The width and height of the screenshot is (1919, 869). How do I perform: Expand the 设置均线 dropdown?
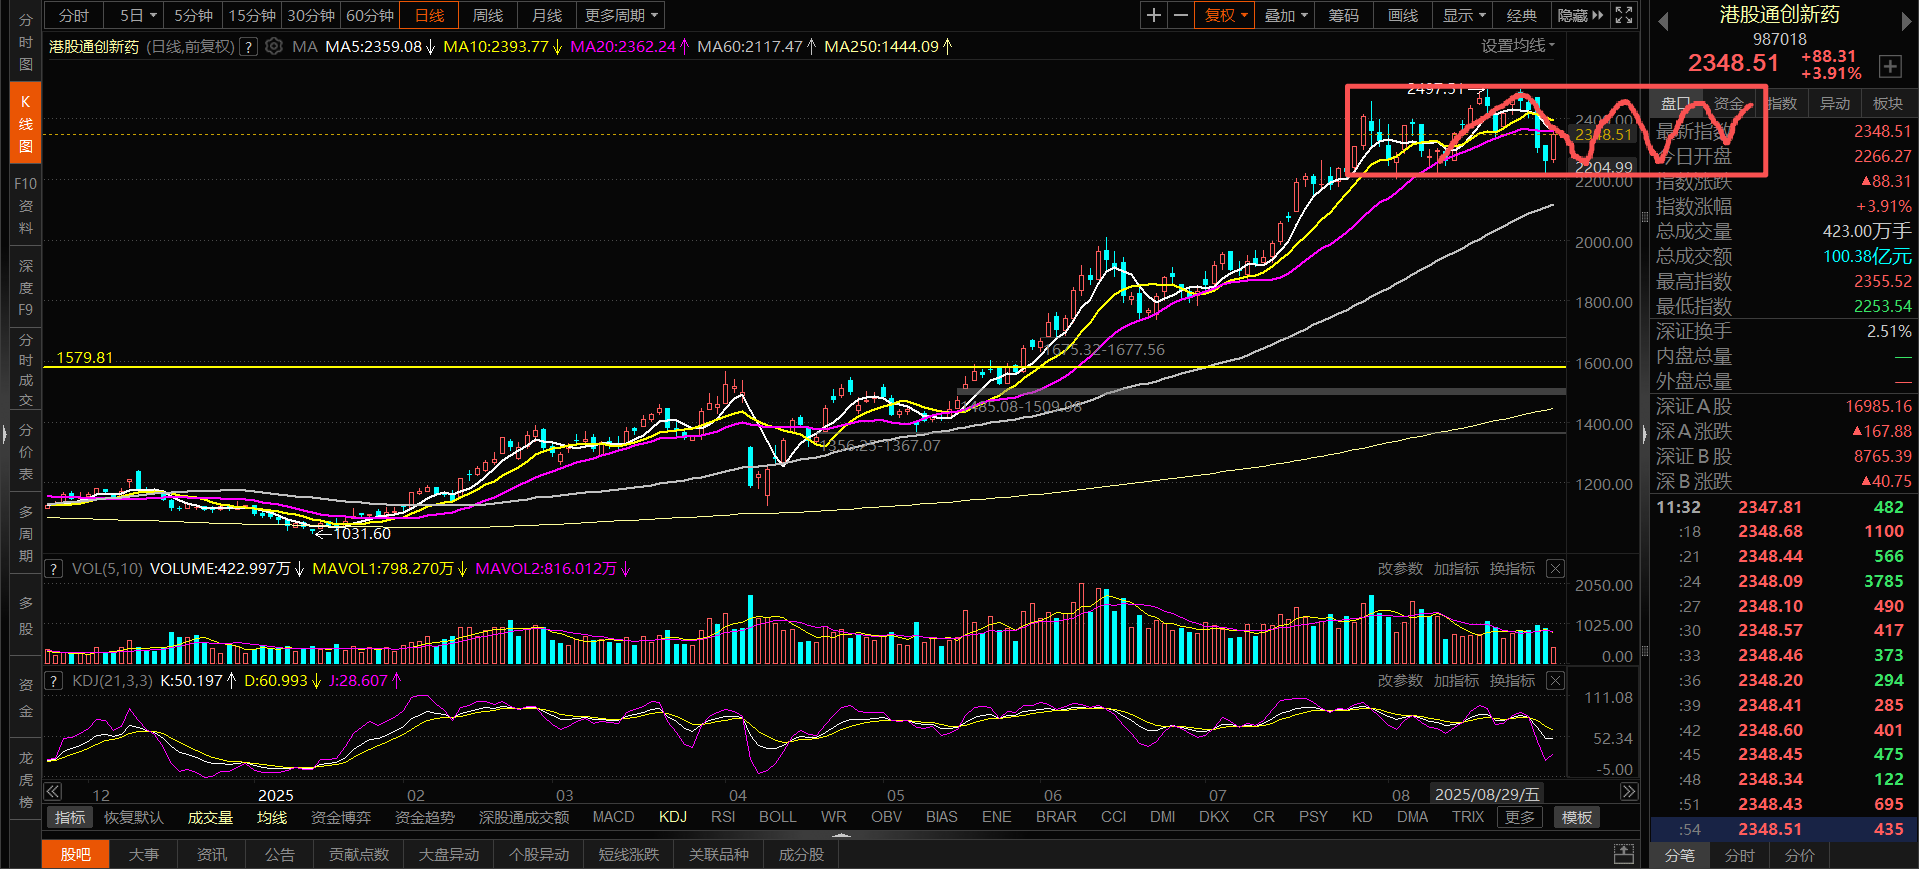click(1518, 46)
